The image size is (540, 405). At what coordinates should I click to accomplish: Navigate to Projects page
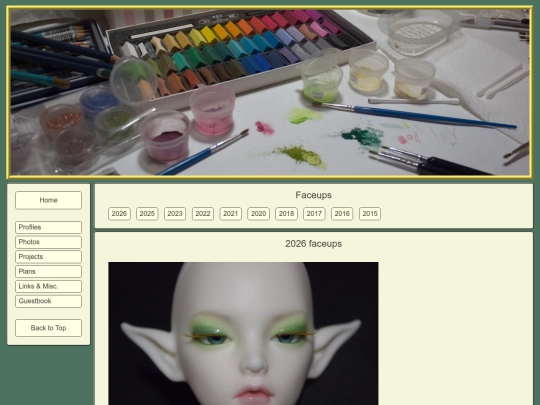(48, 257)
